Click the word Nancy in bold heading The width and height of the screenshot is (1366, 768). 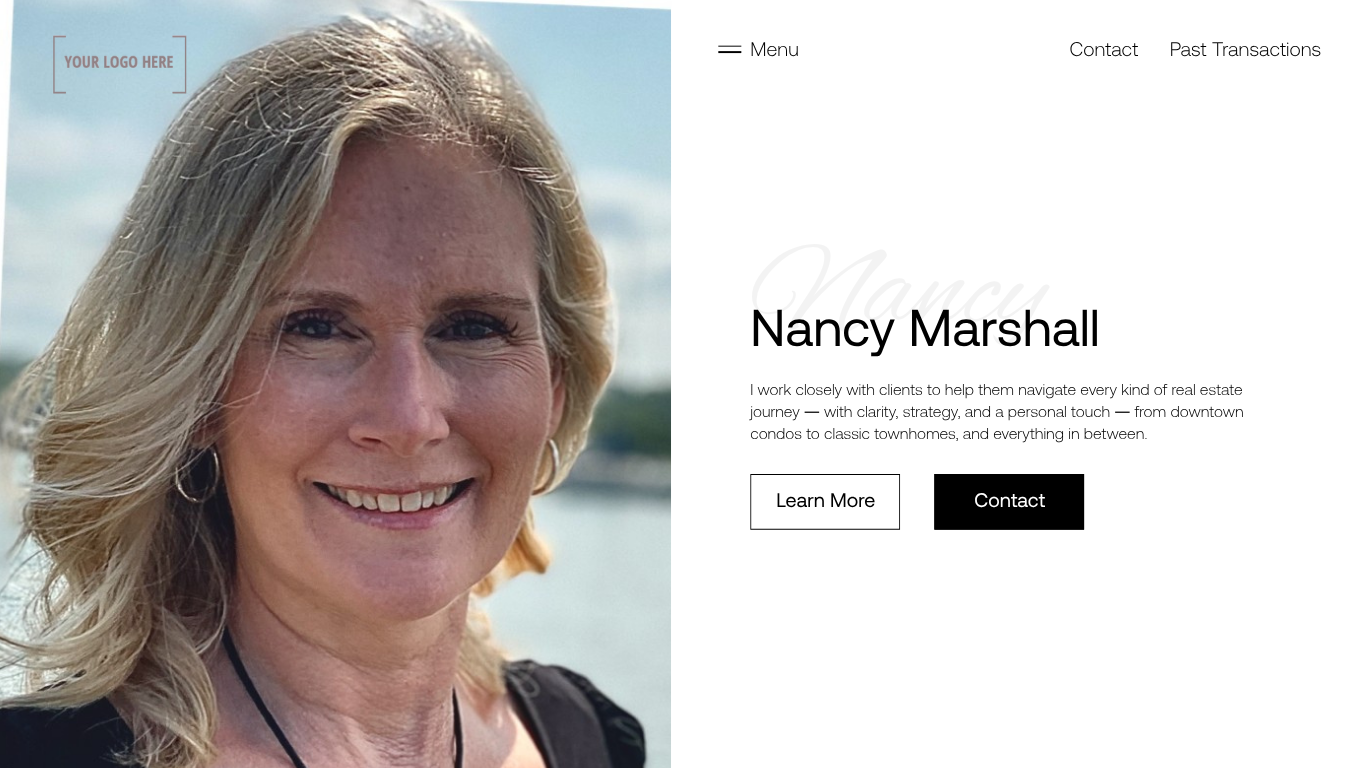click(822, 330)
